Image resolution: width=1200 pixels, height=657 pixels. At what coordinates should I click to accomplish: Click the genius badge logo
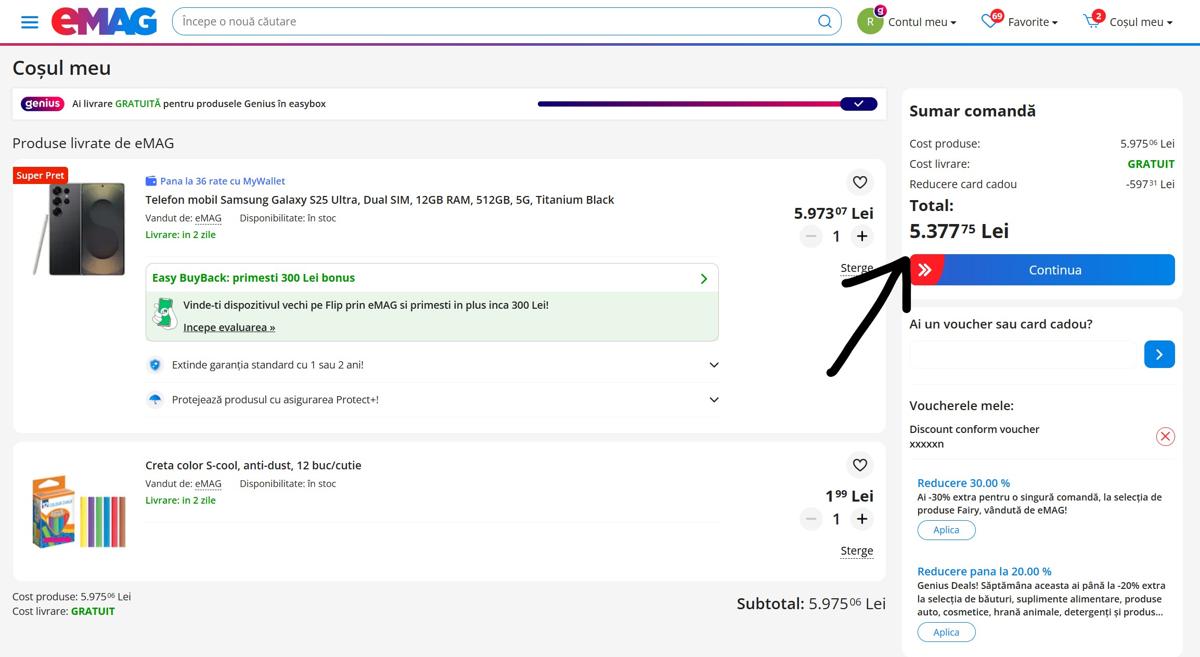43,103
